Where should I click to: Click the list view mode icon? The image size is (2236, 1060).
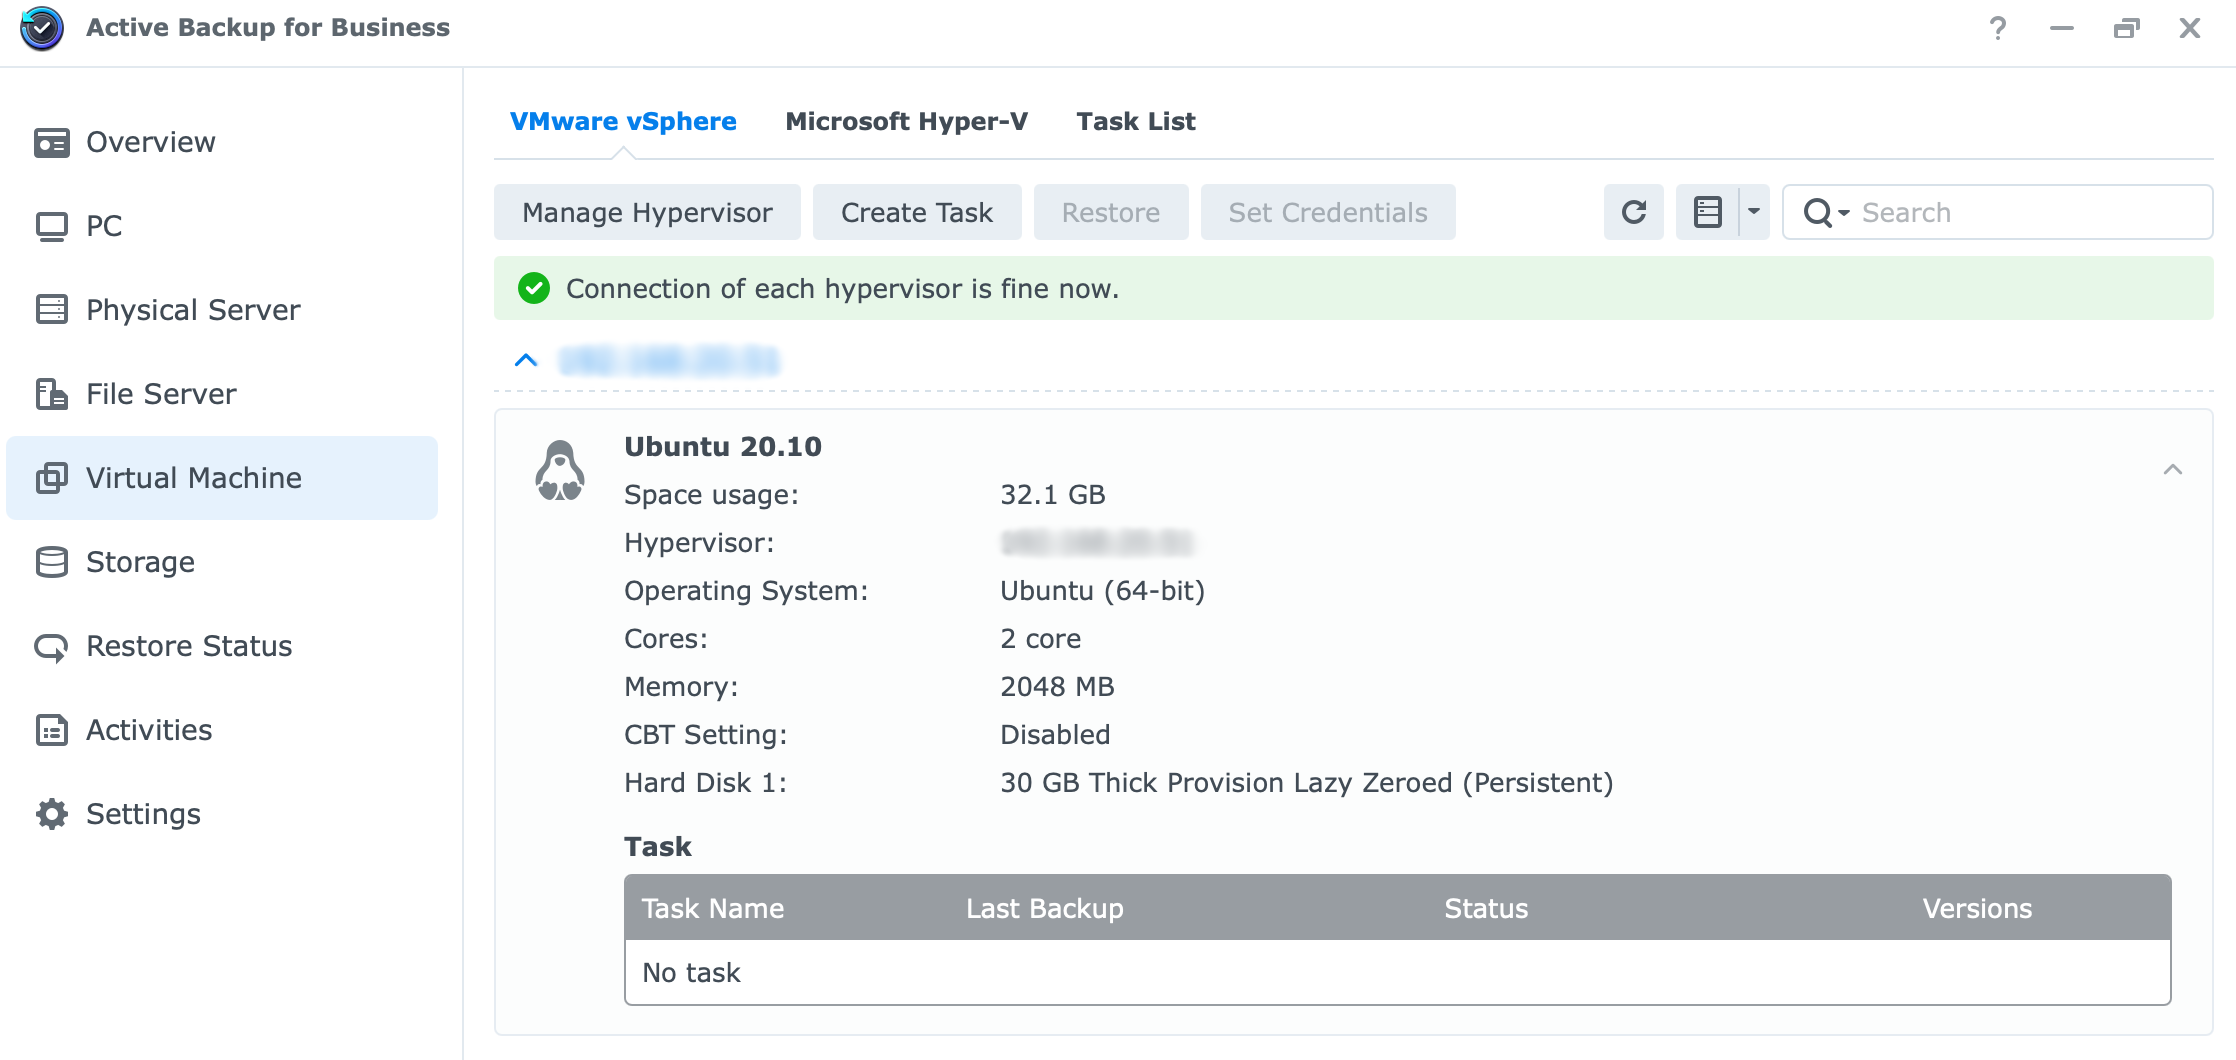click(1708, 212)
